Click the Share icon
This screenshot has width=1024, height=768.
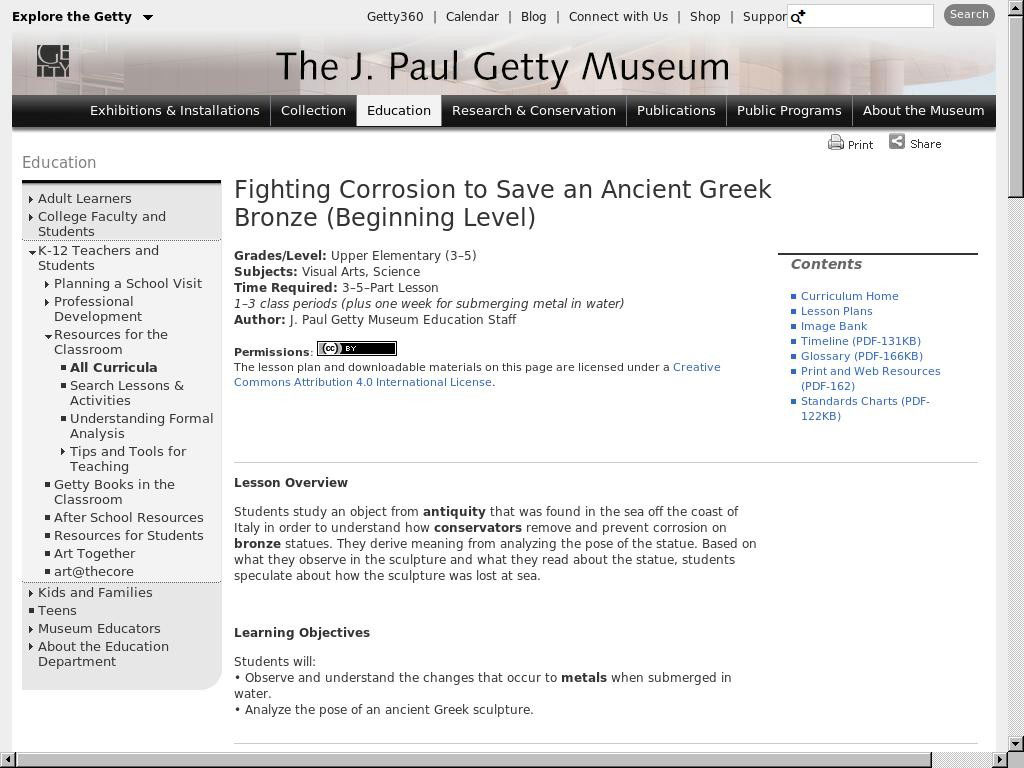pyautogui.click(x=897, y=142)
